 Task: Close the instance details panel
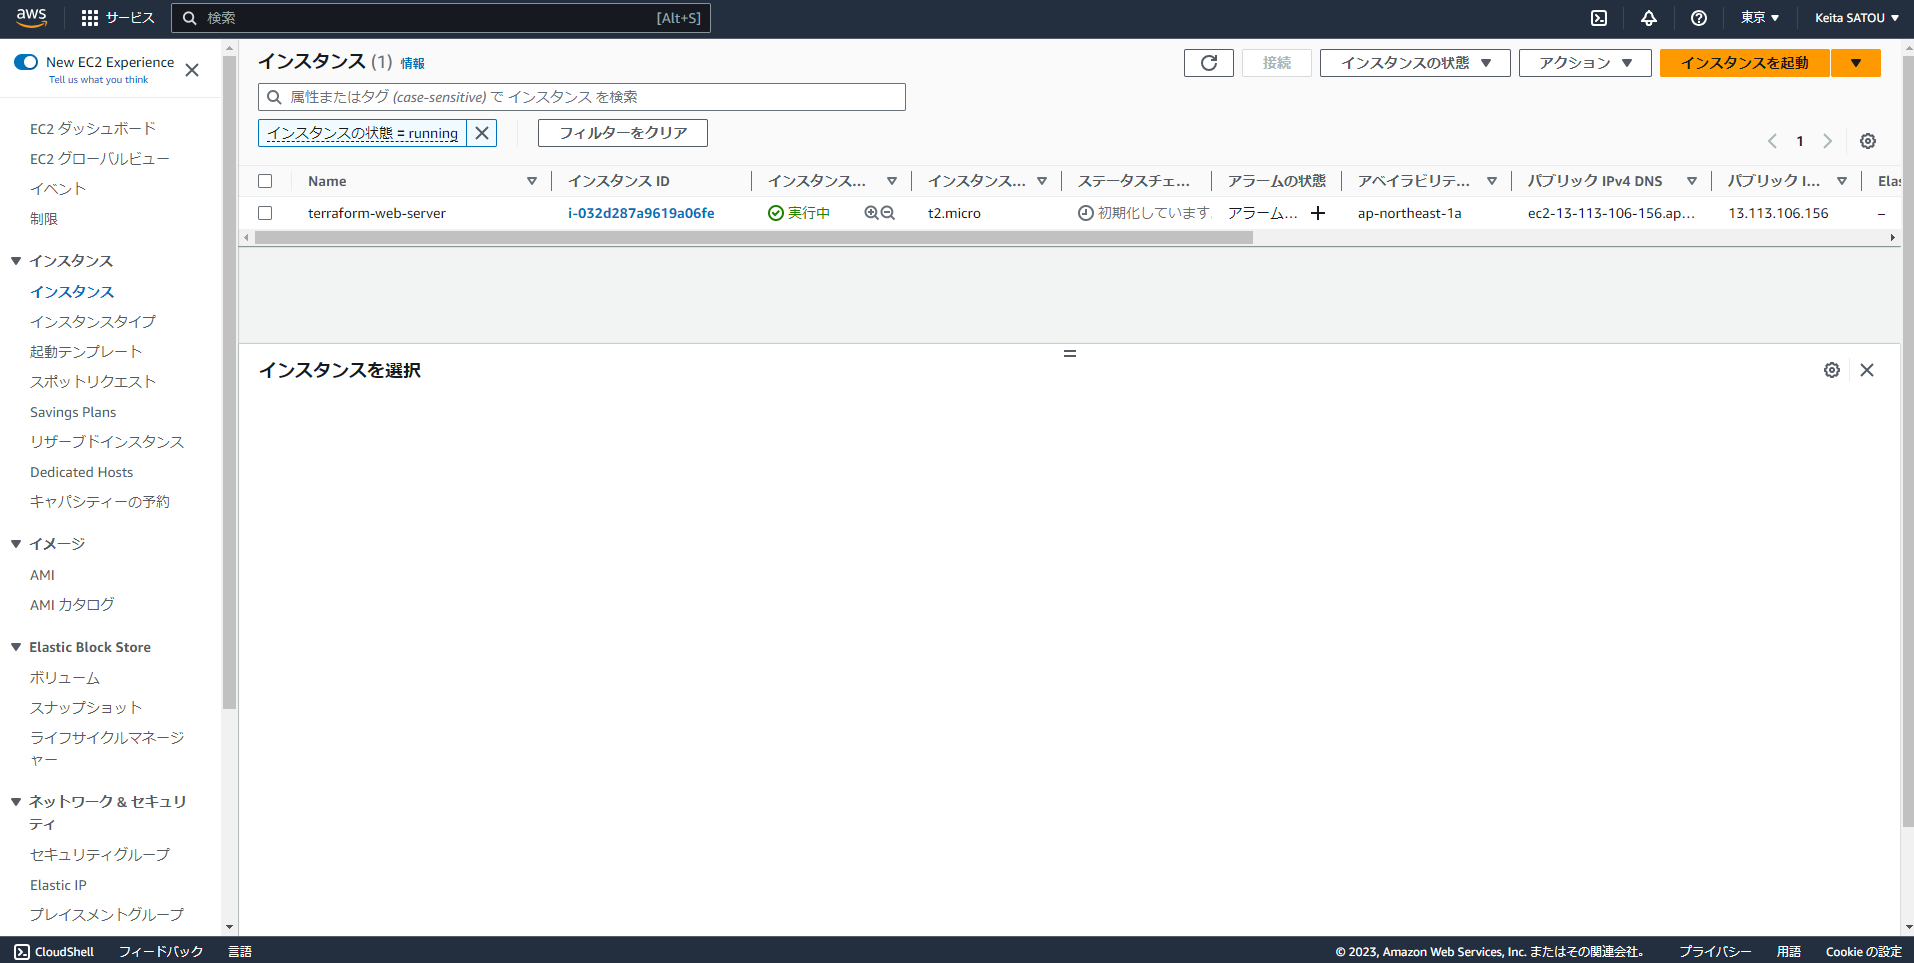click(1867, 370)
